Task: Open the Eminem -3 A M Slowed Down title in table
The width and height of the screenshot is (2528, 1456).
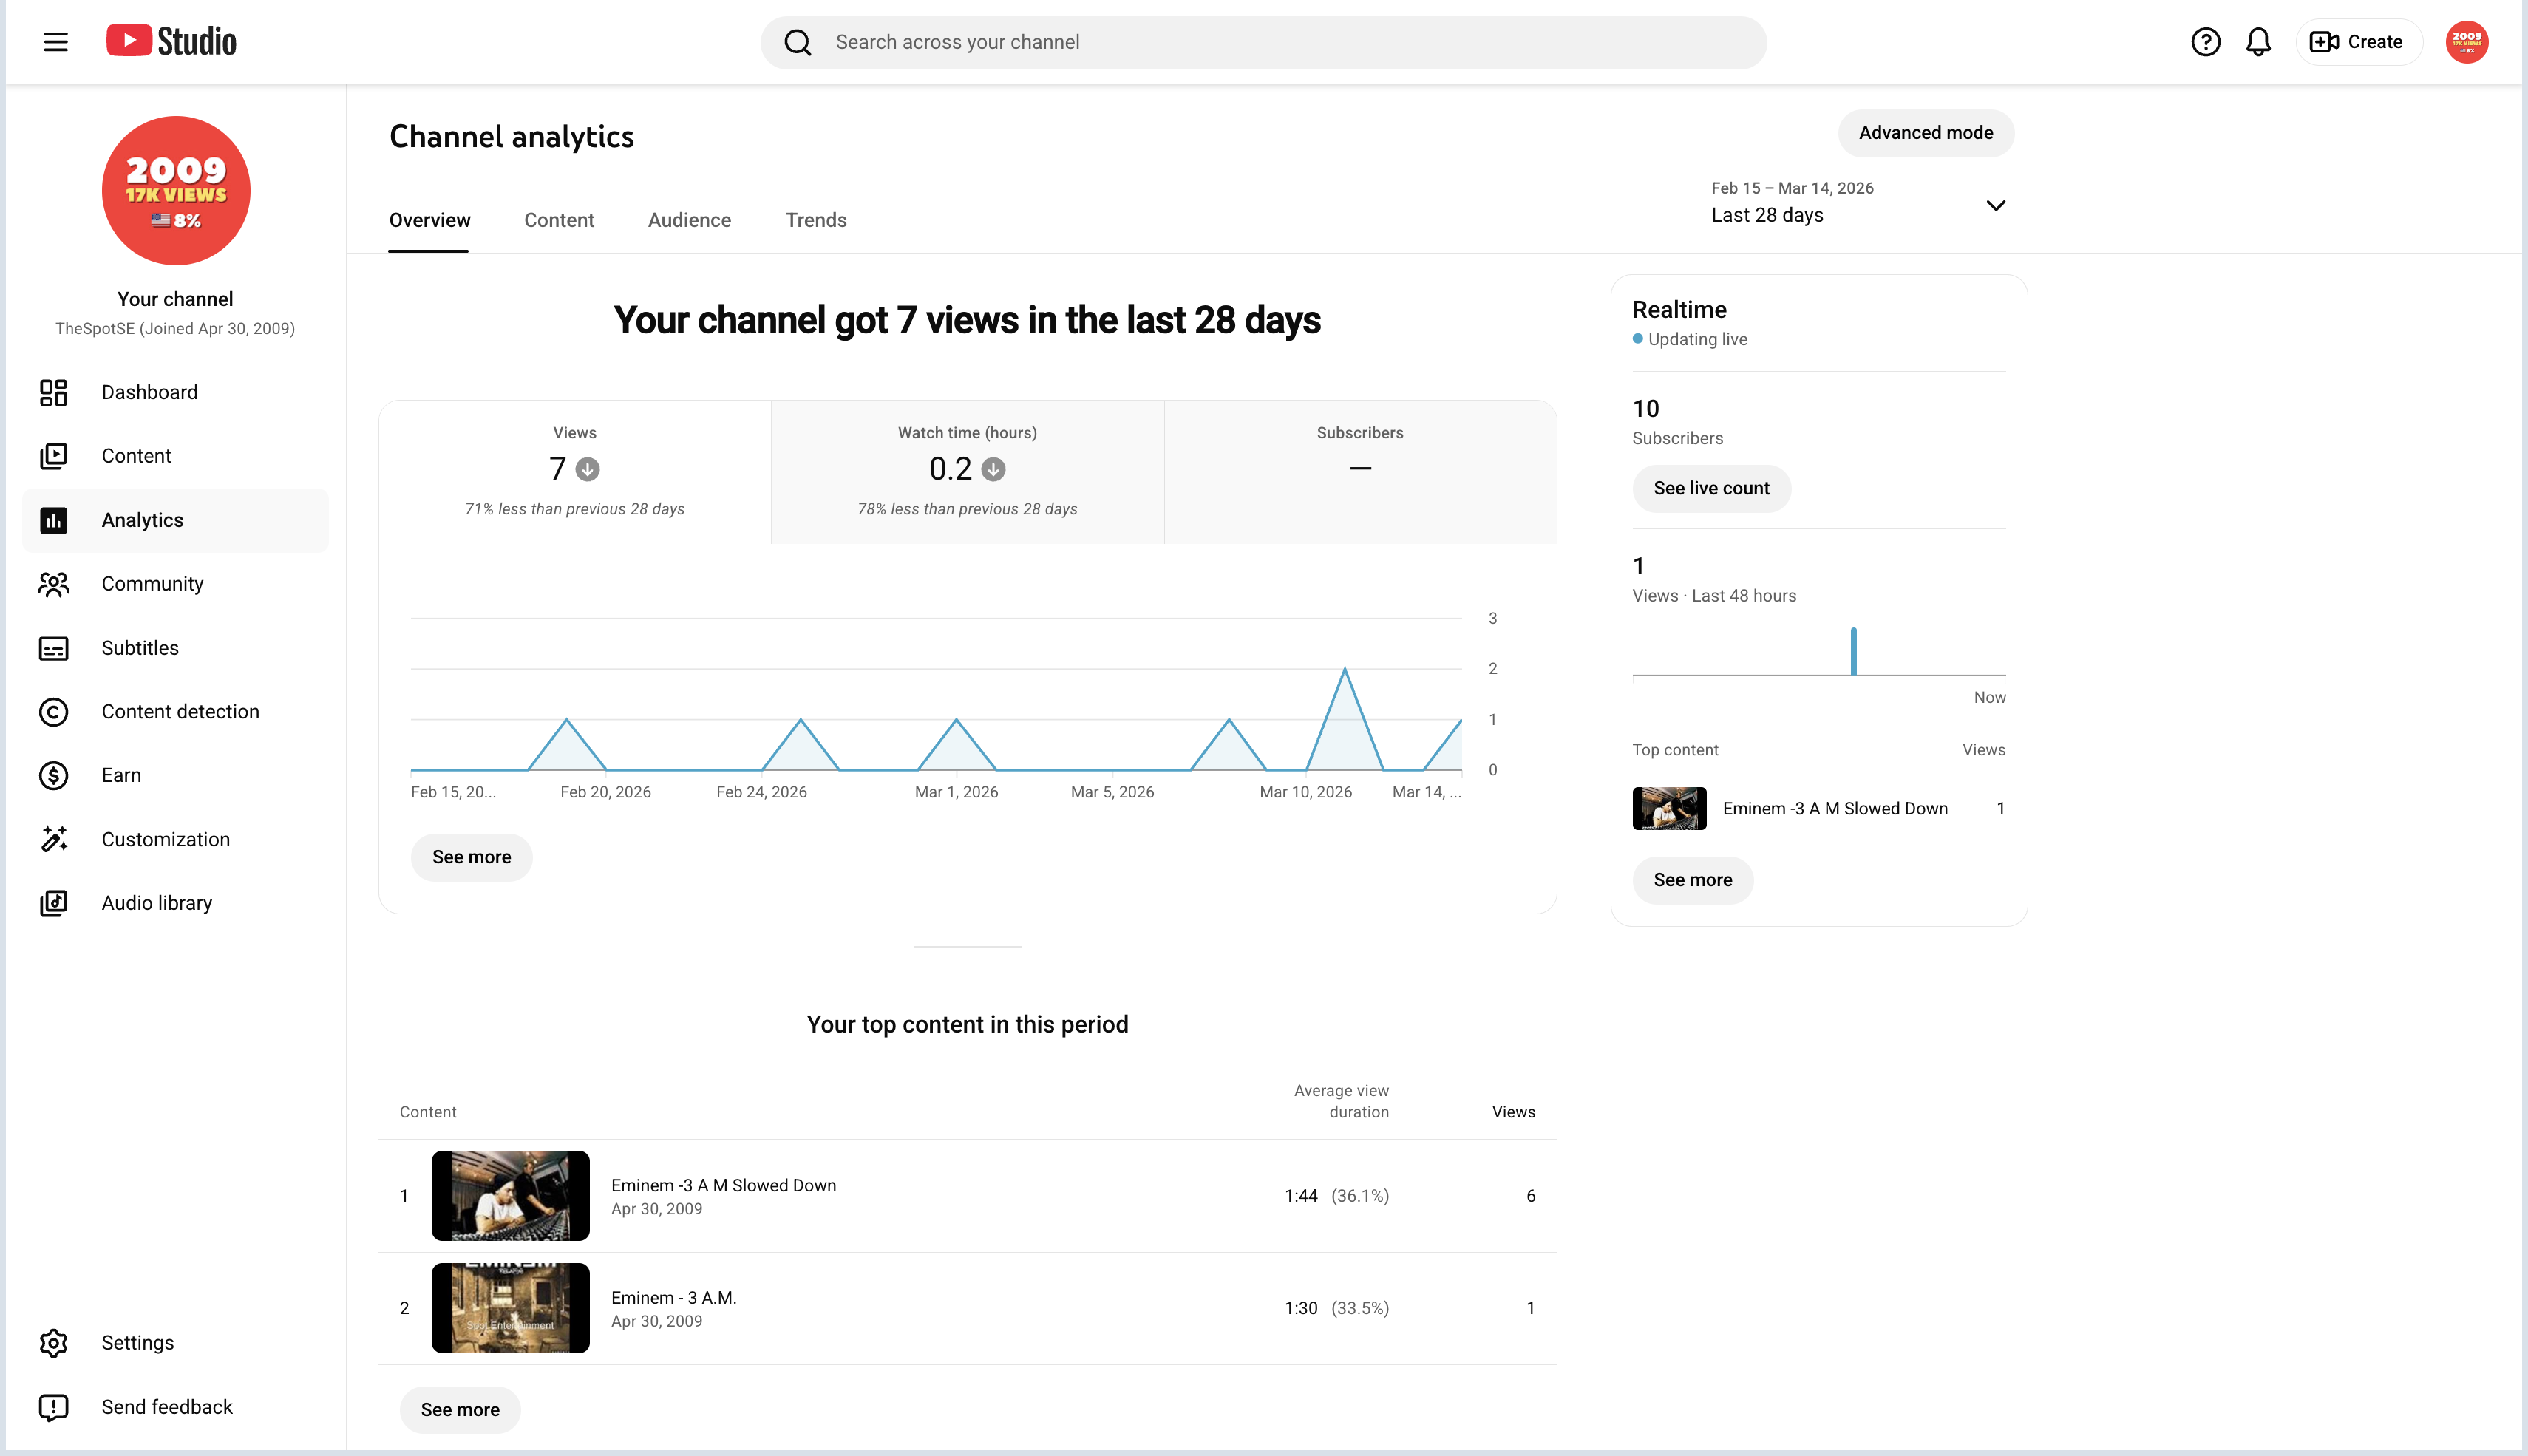Action: click(723, 1185)
